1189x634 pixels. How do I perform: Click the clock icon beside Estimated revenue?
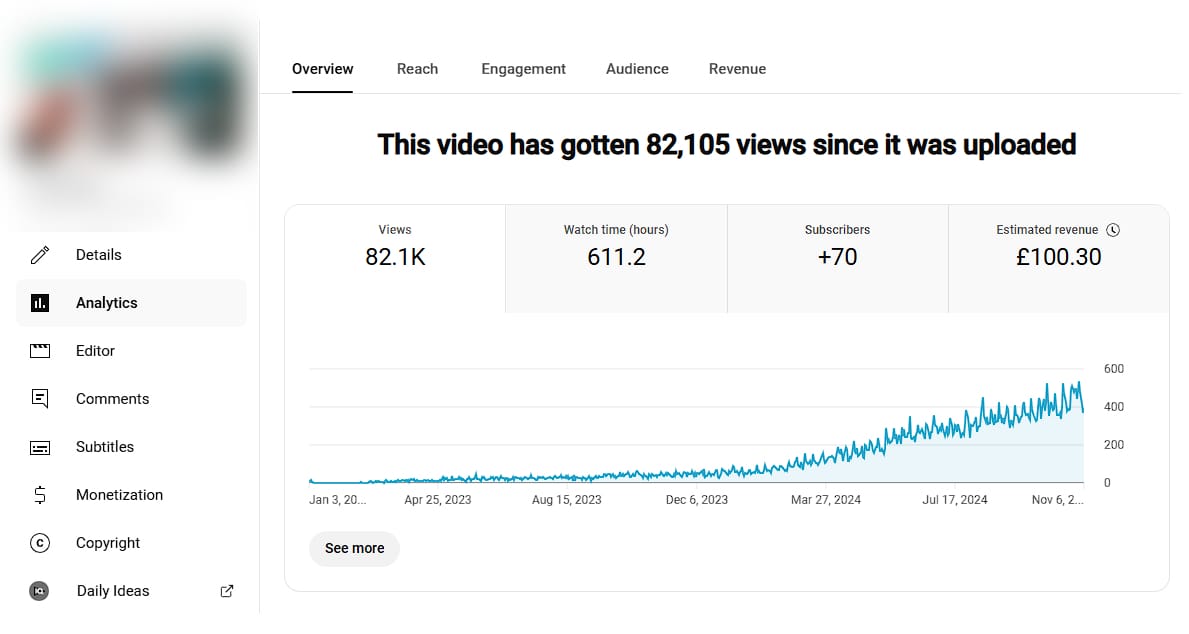point(1113,230)
